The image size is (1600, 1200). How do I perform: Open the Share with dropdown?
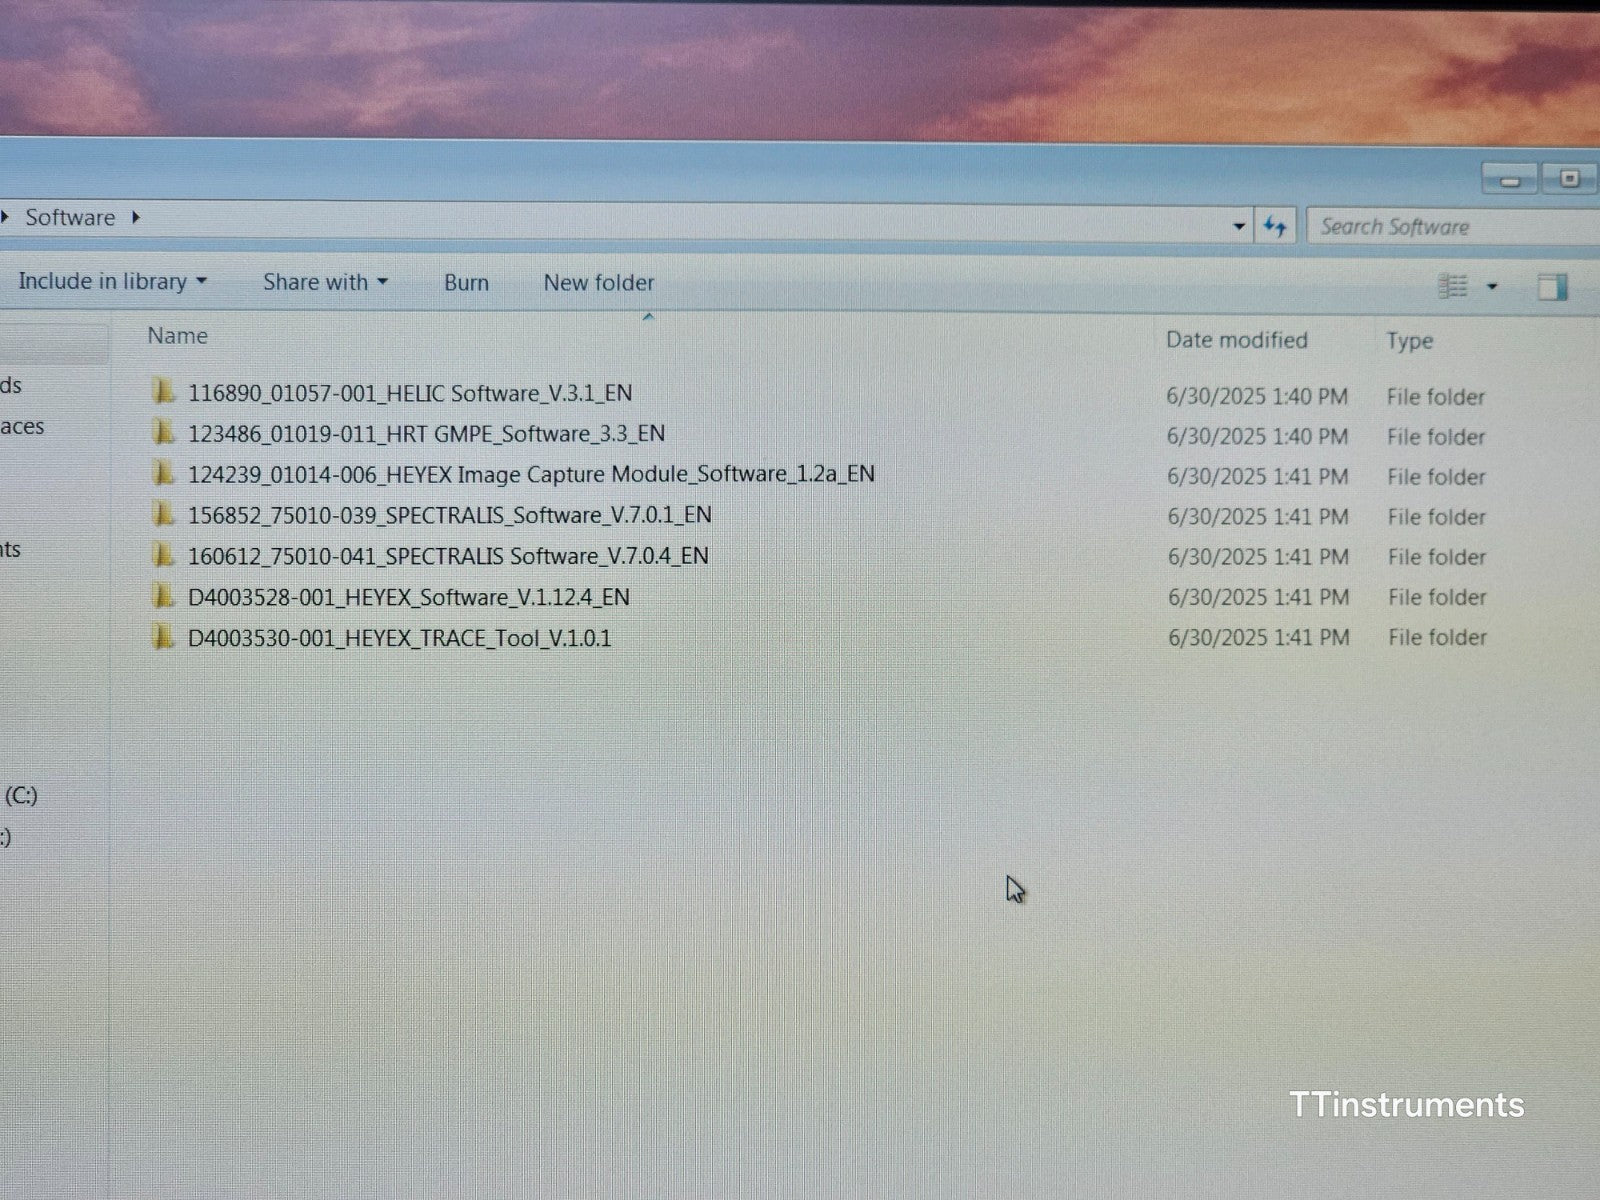(x=325, y=282)
